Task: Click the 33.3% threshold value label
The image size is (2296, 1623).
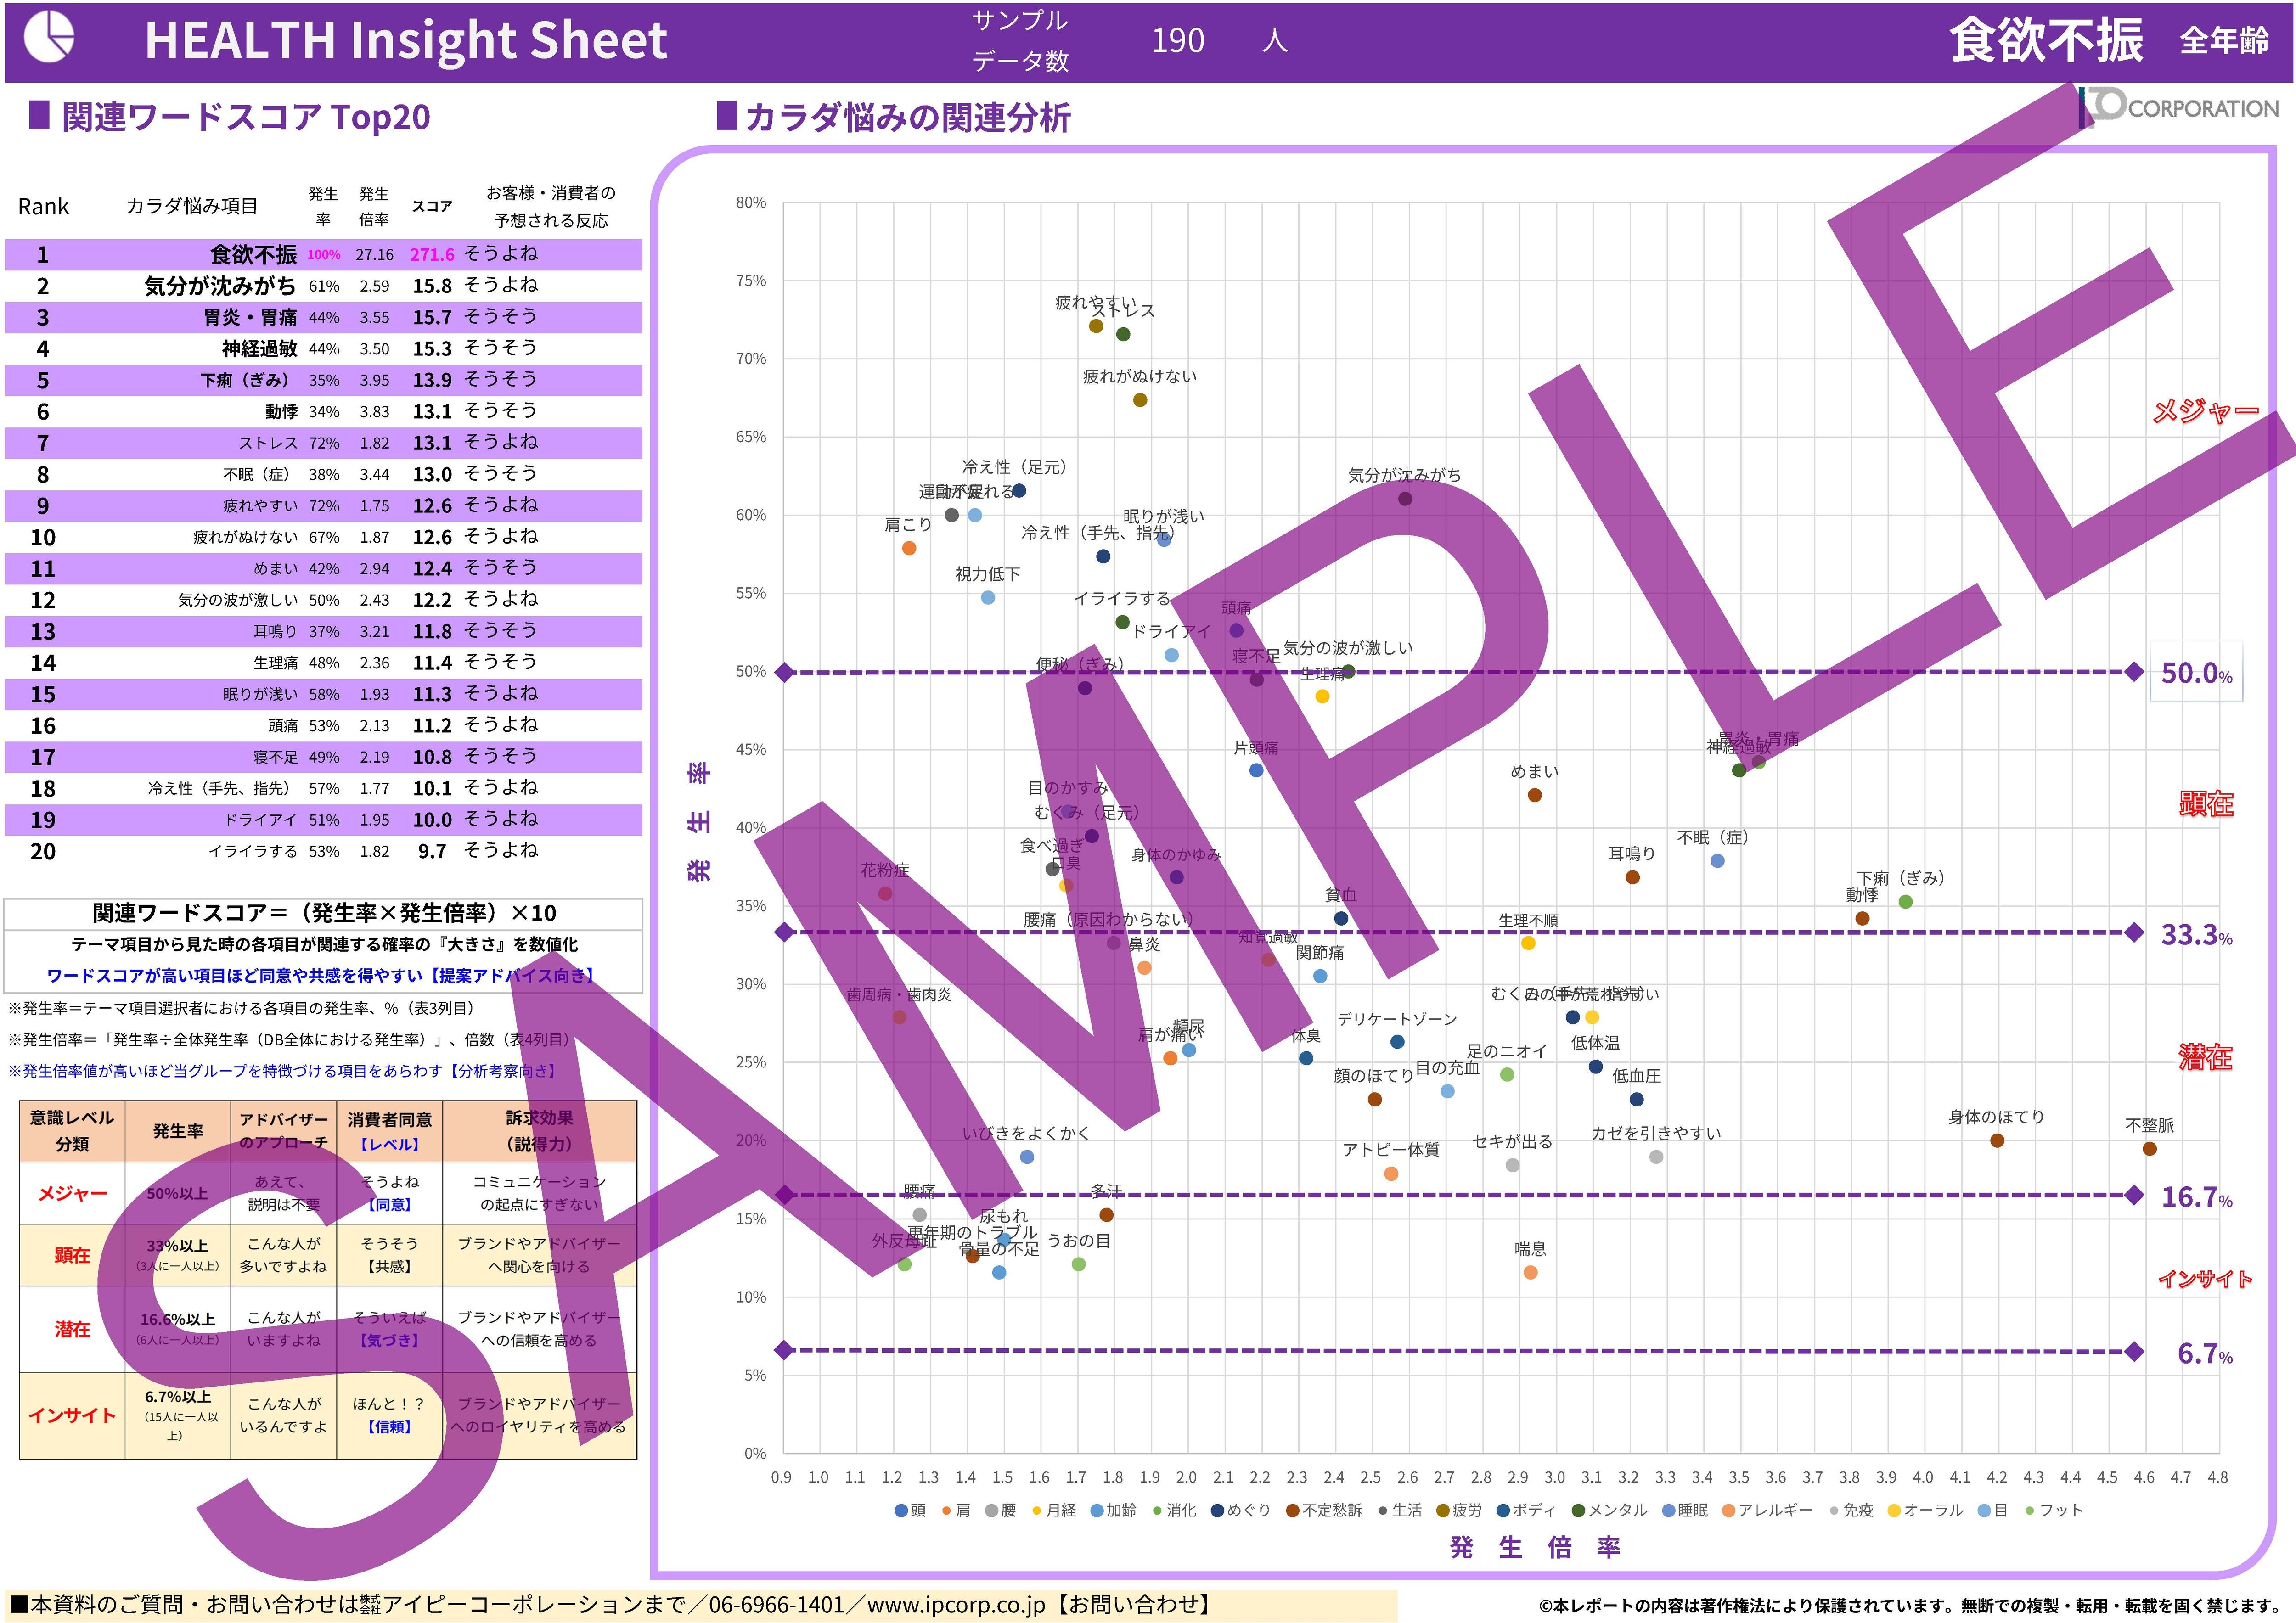Action: click(2196, 935)
